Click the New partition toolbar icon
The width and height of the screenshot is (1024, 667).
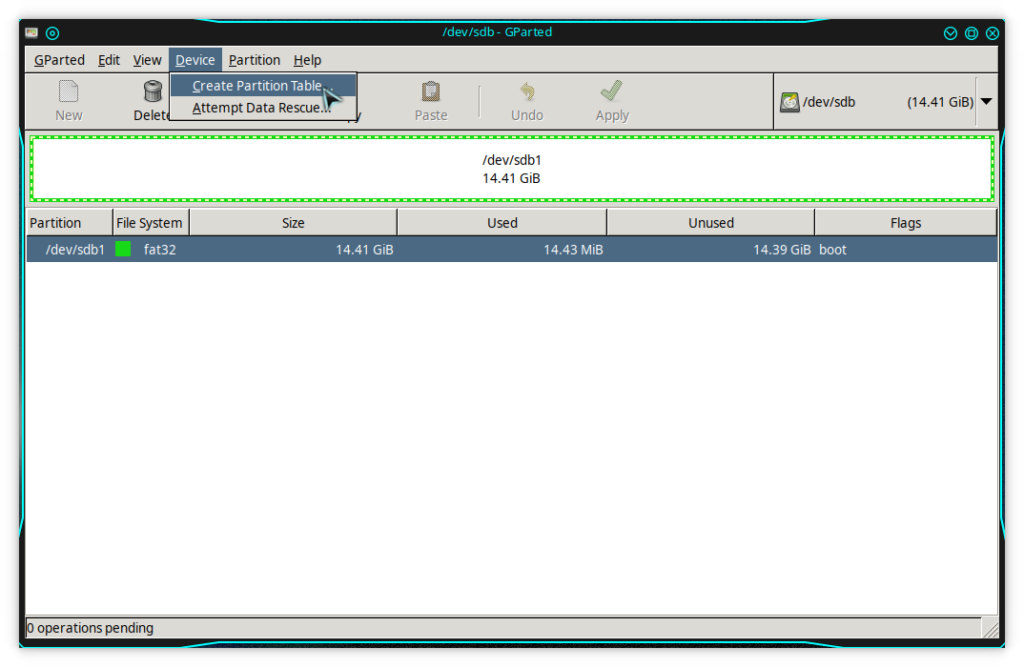68,93
